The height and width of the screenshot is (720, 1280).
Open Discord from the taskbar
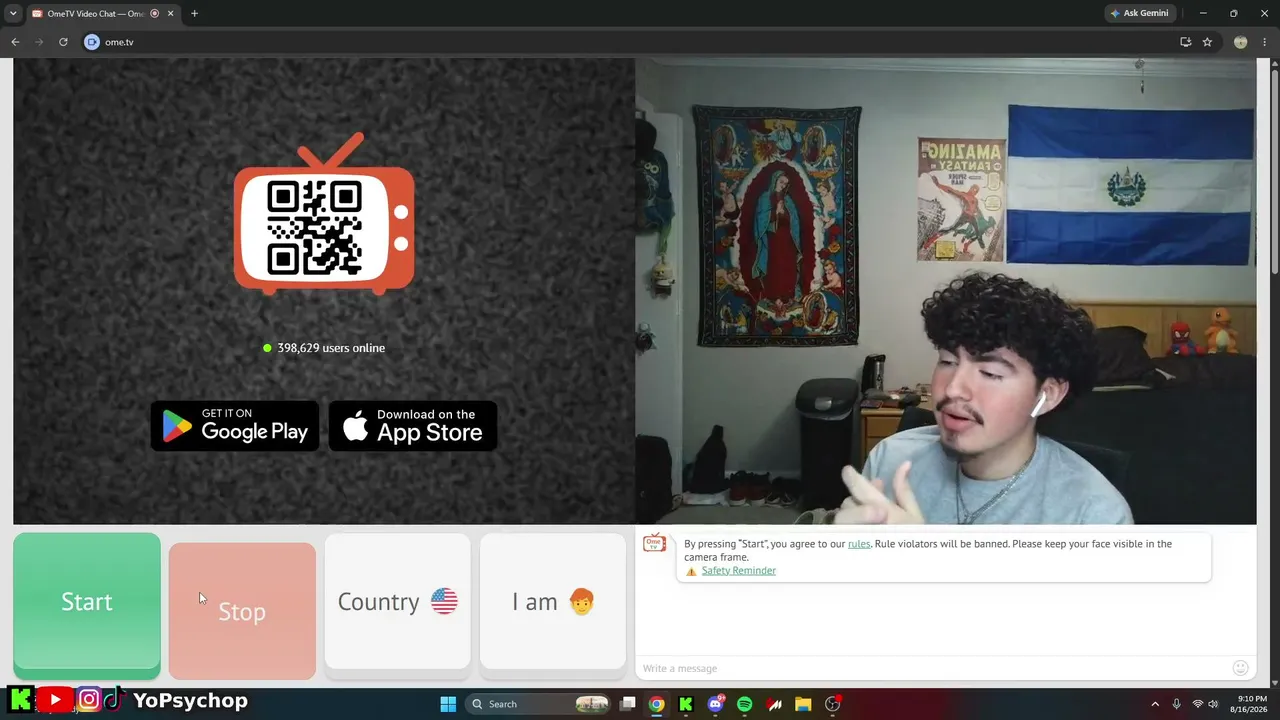coord(715,704)
